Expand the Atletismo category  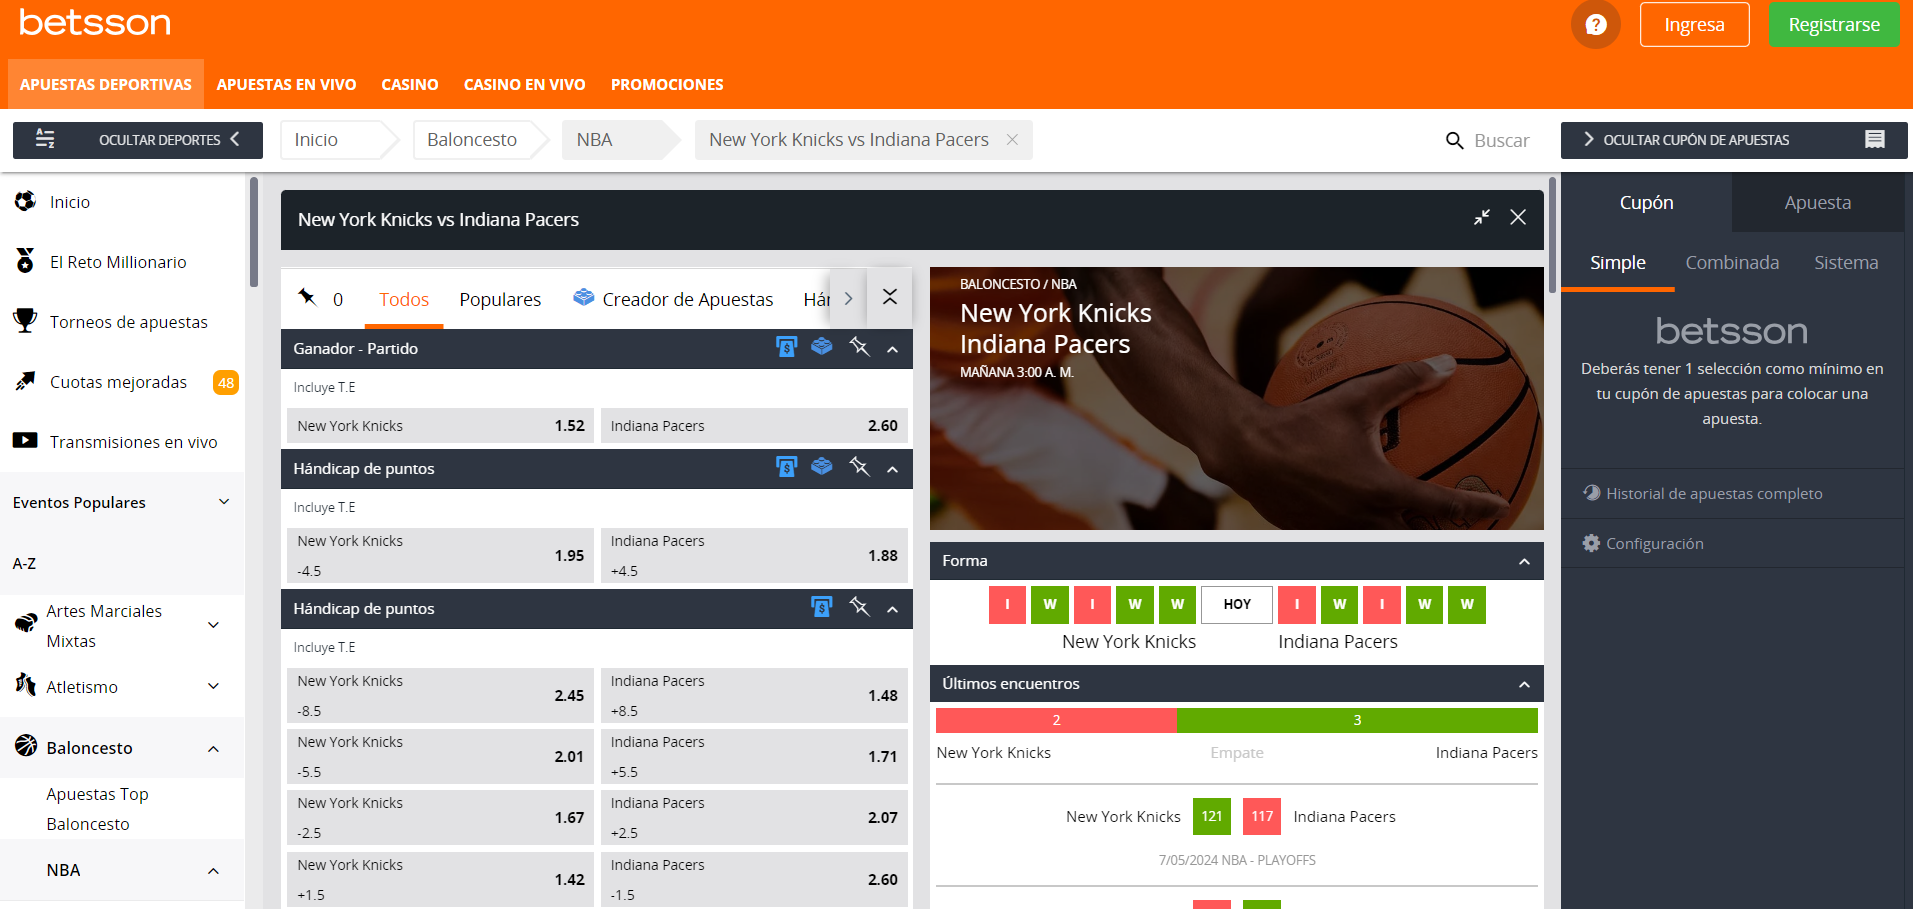click(x=213, y=686)
